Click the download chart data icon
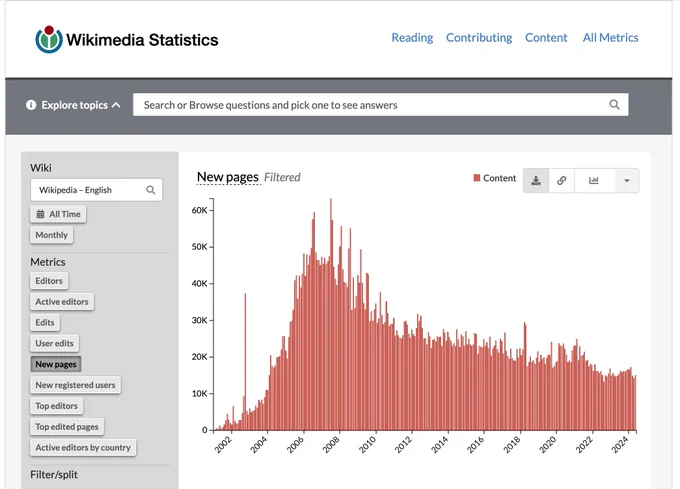 click(x=536, y=180)
